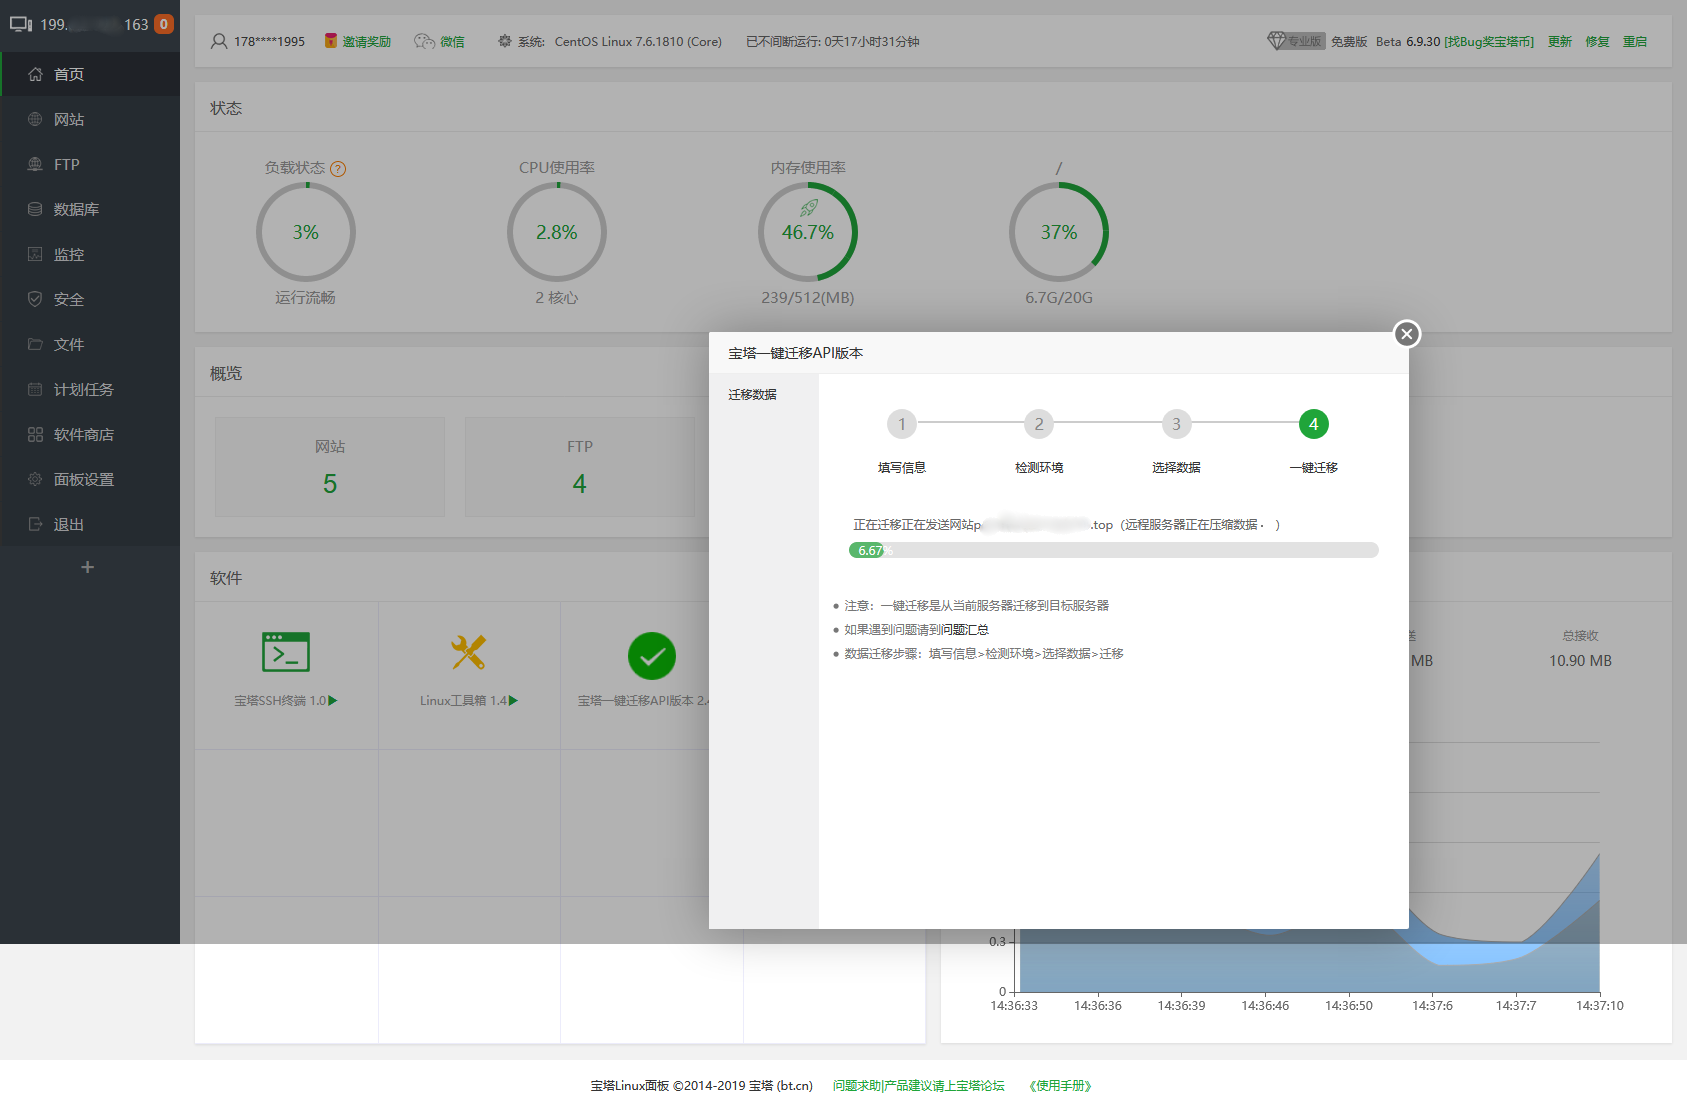Click the 专业版 diamond icon

click(1277, 40)
